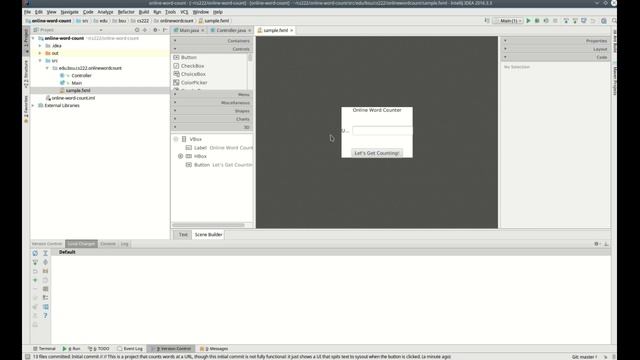Open the Log tab in Version Control

pyautogui.click(x=124, y=244)
